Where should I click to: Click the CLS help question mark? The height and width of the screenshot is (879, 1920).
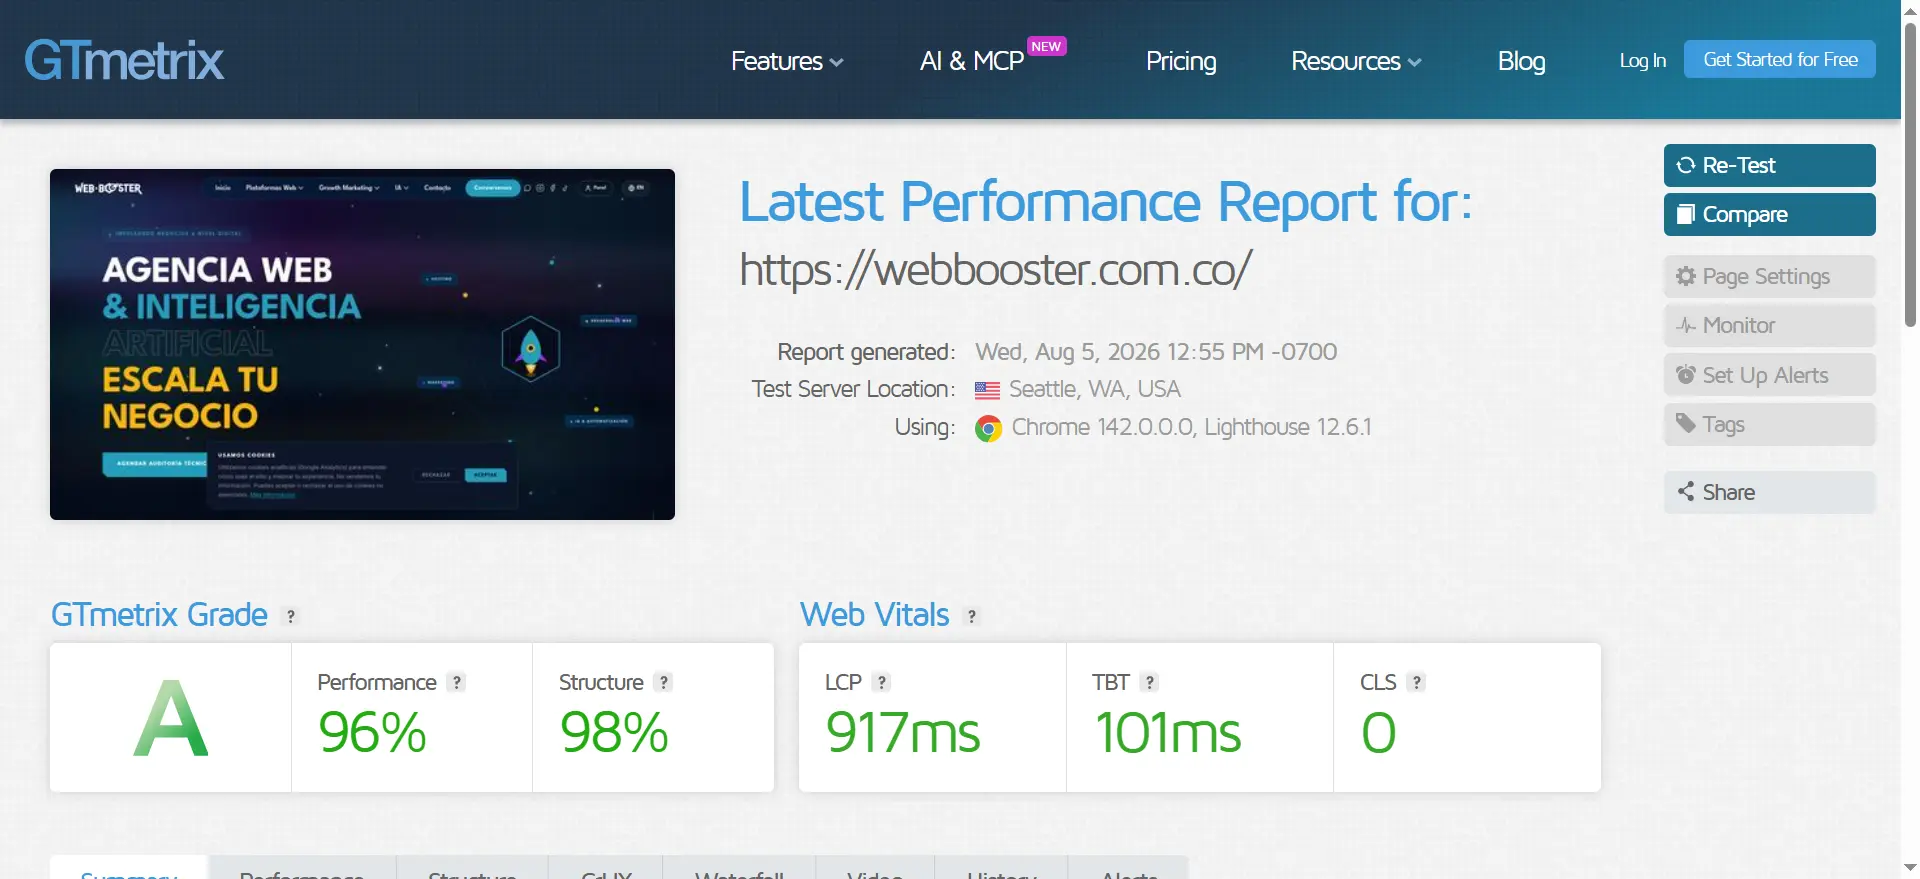tap(1416, 682)
